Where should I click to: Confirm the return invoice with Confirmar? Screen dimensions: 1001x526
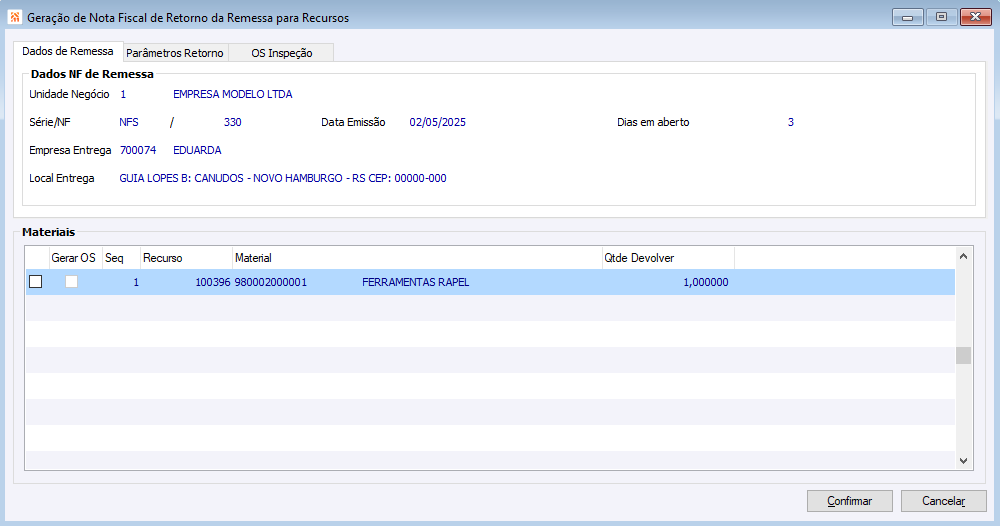[850, 501]
